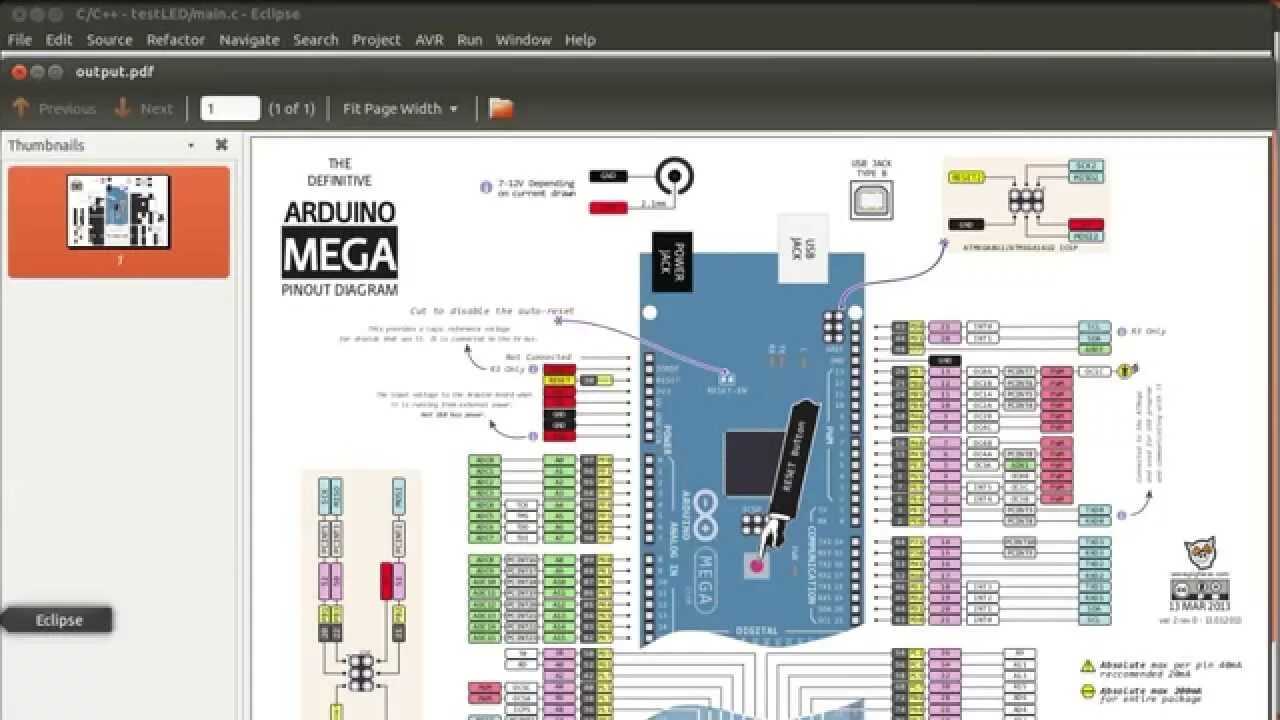Open the Navigate menu
Viewport: 1280px width, 720px height.
click(x=249, y=40)
